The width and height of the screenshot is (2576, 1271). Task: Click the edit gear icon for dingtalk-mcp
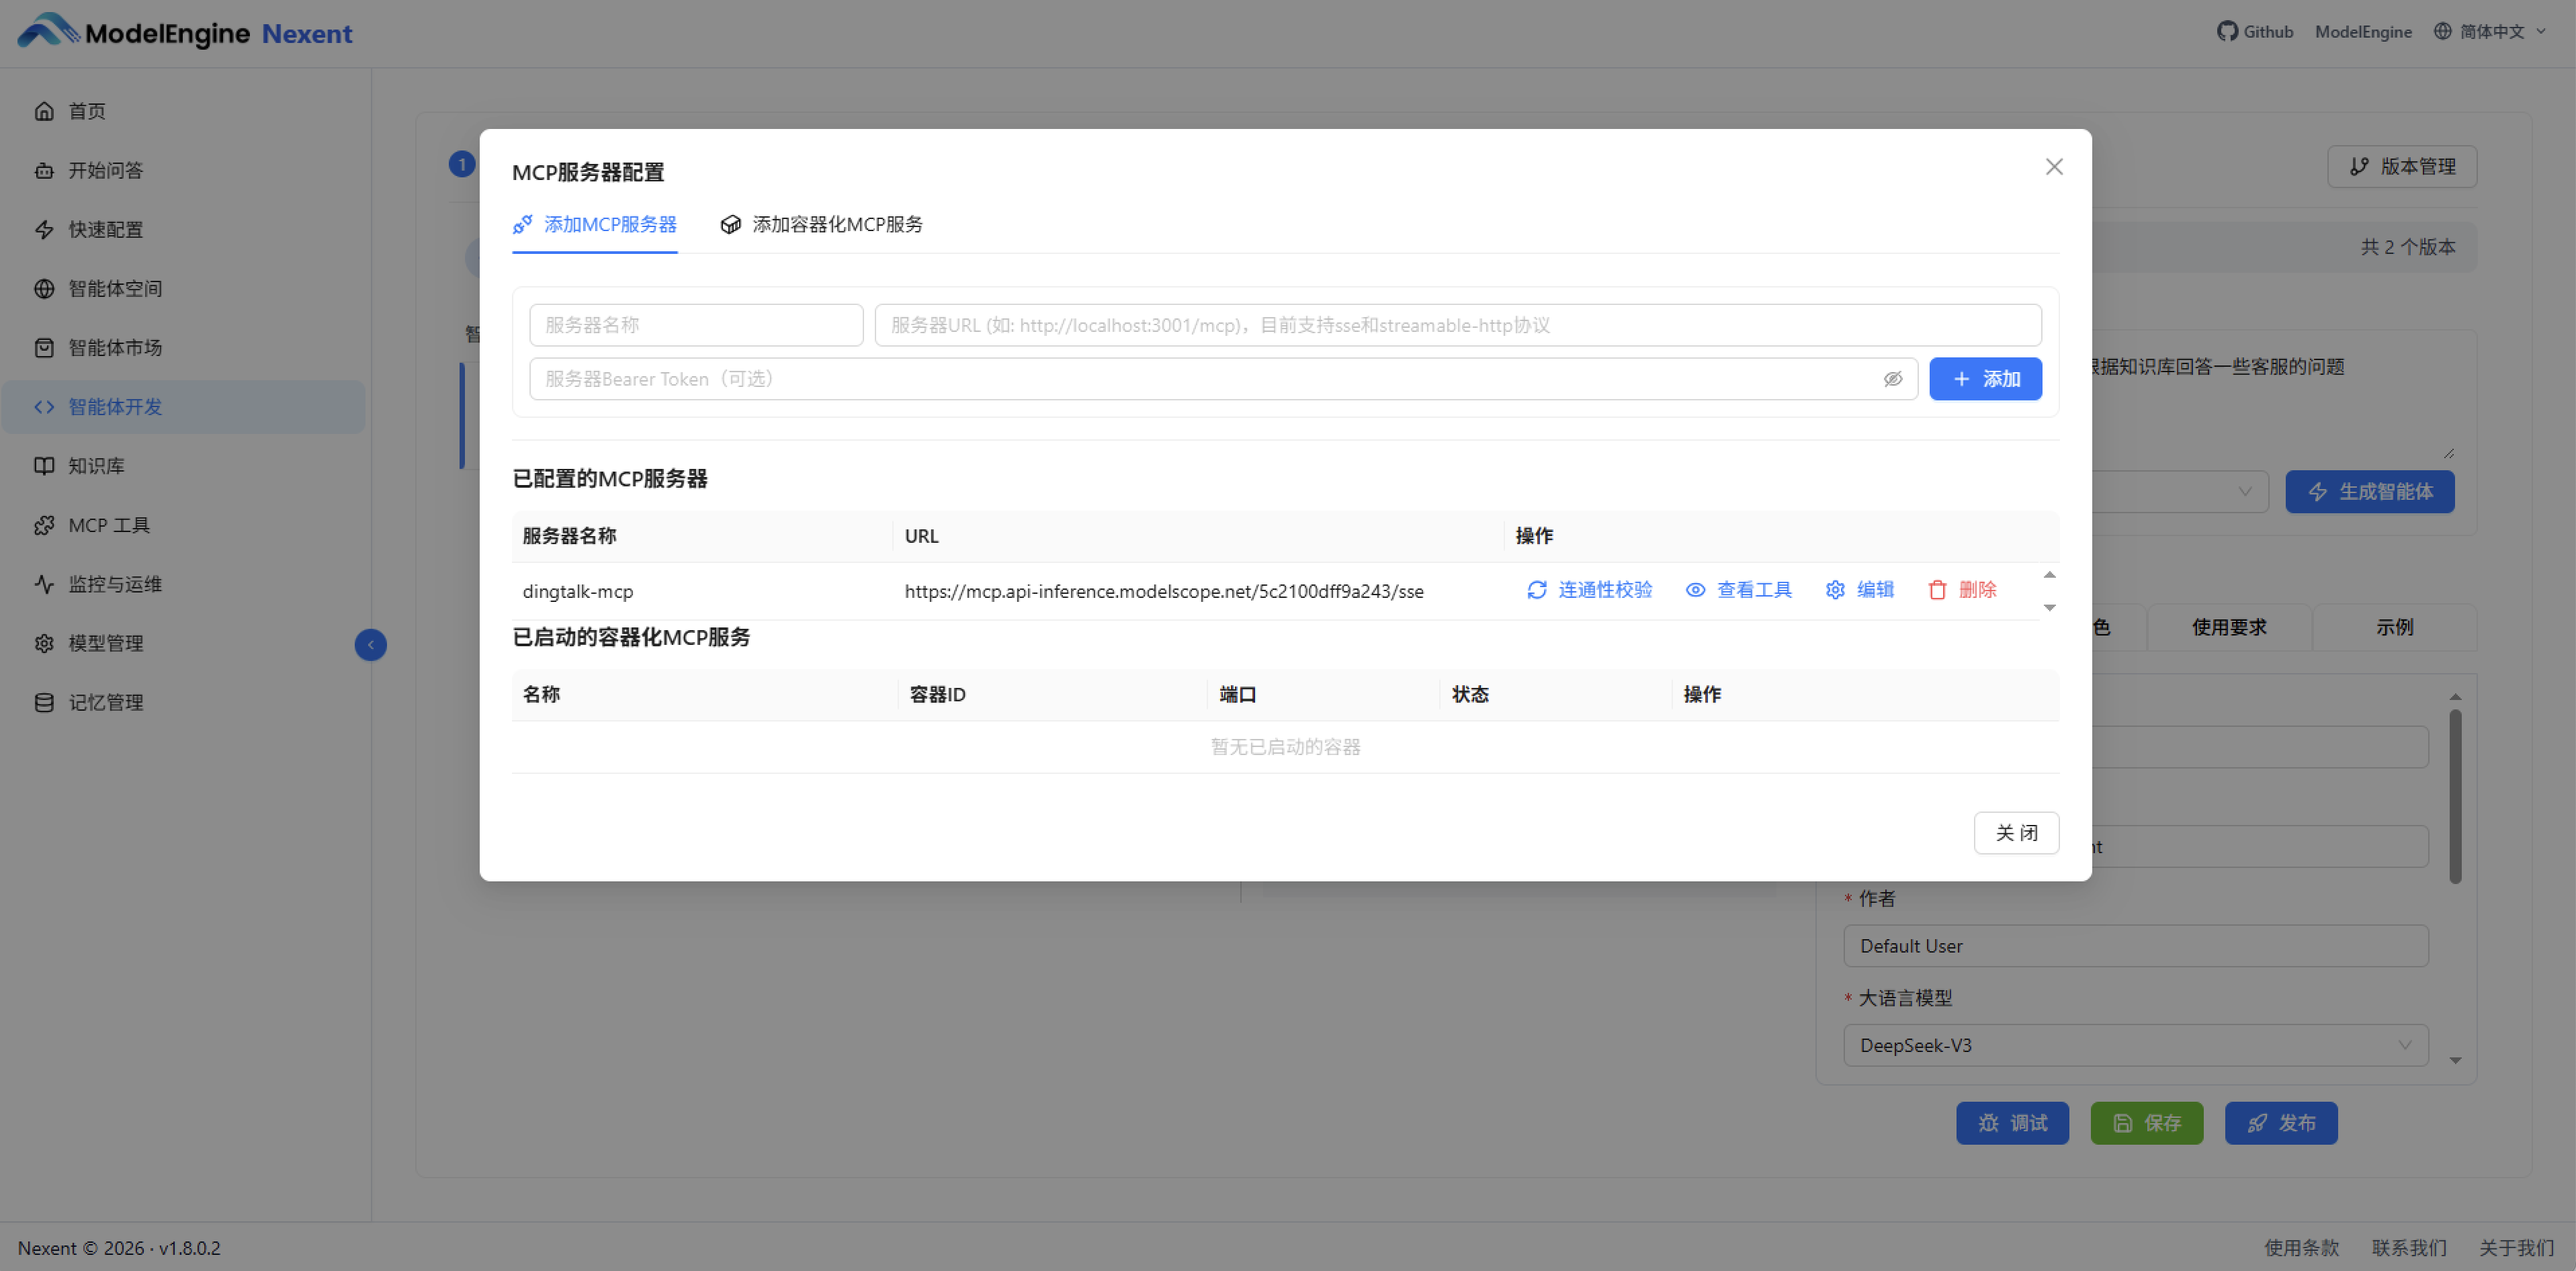1835,590
